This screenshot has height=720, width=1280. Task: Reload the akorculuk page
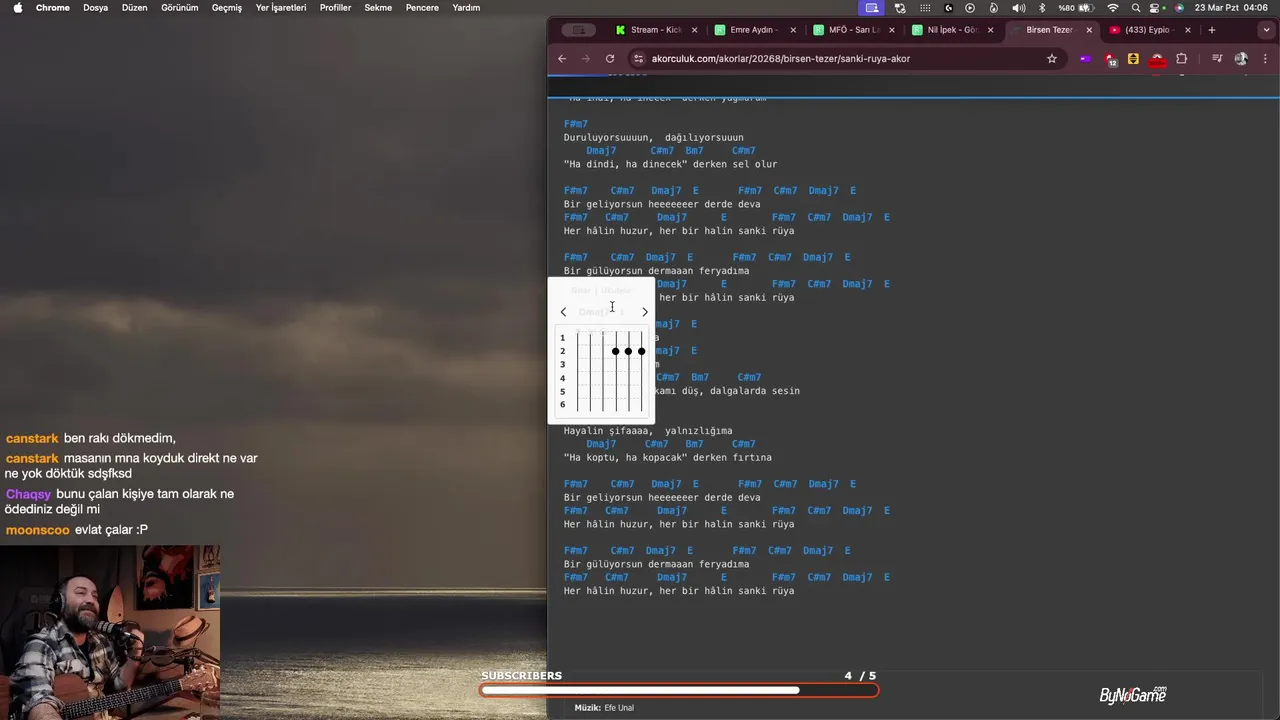click(610, 58)
